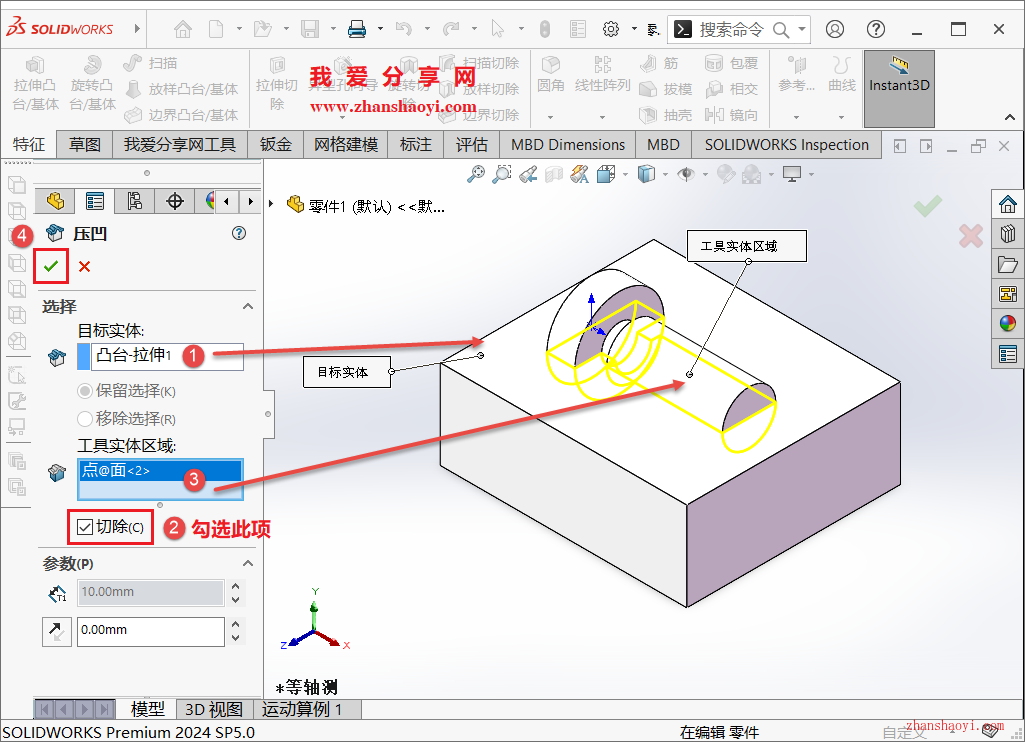This screenshot has height=742, width=1025.
Task: Open the 评估 tab
Action: (x=471, y=144)
